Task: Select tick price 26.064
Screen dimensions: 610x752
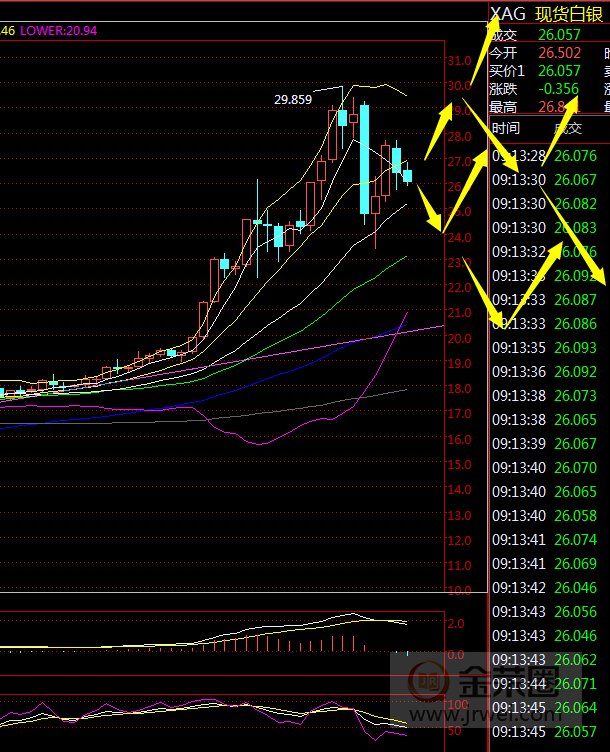Action: point(575,707)
